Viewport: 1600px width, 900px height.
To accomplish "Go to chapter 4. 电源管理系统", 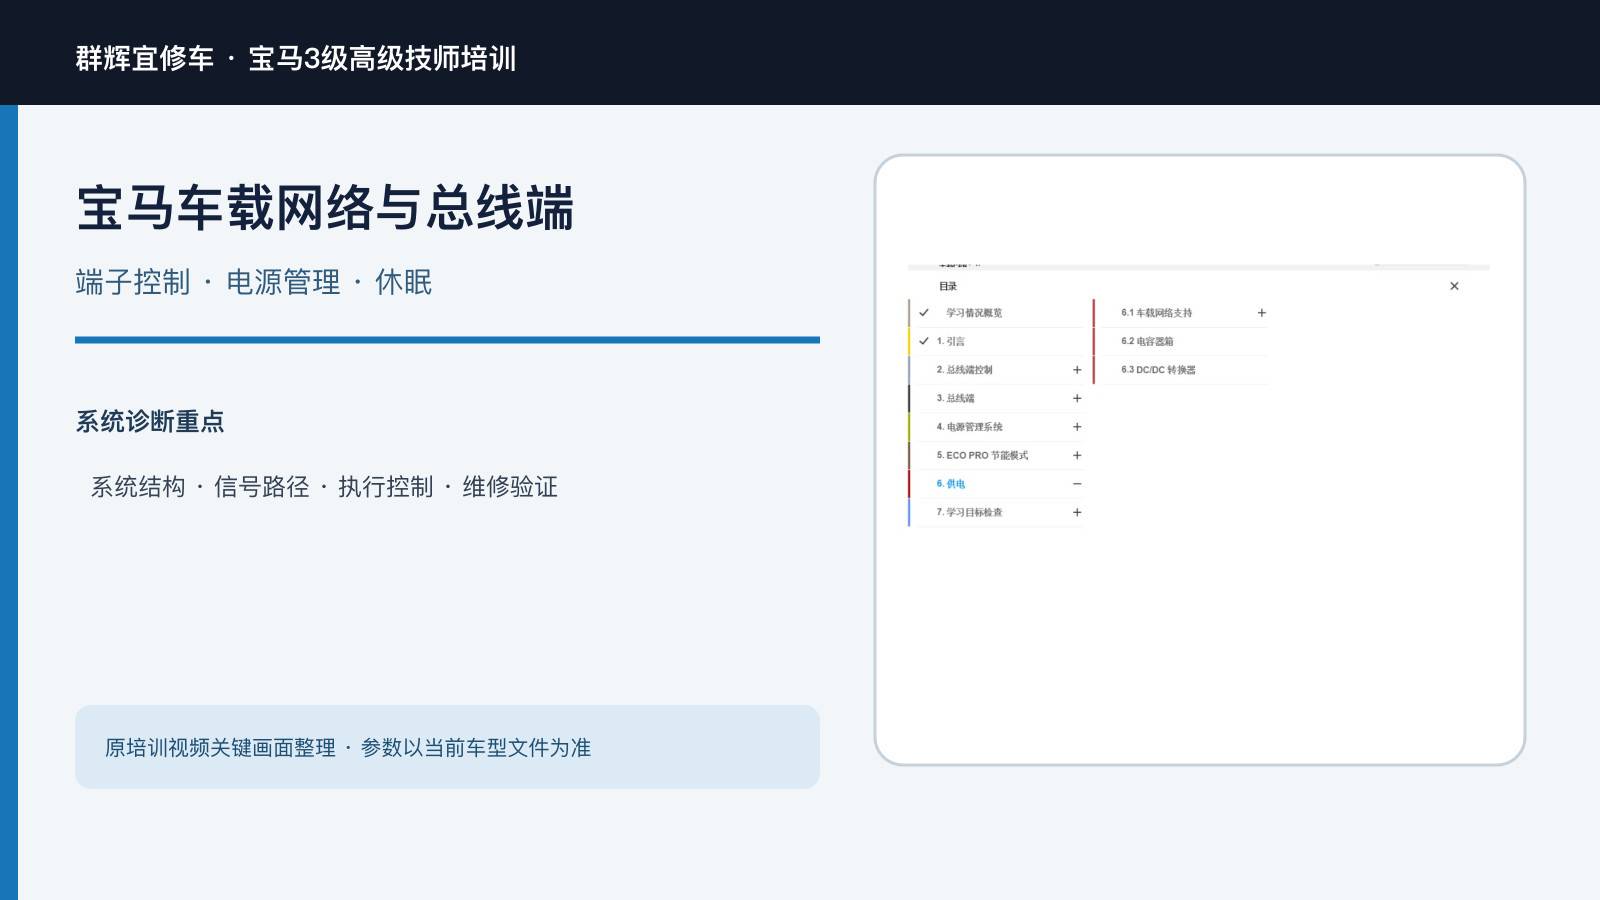I will (969, 427).
